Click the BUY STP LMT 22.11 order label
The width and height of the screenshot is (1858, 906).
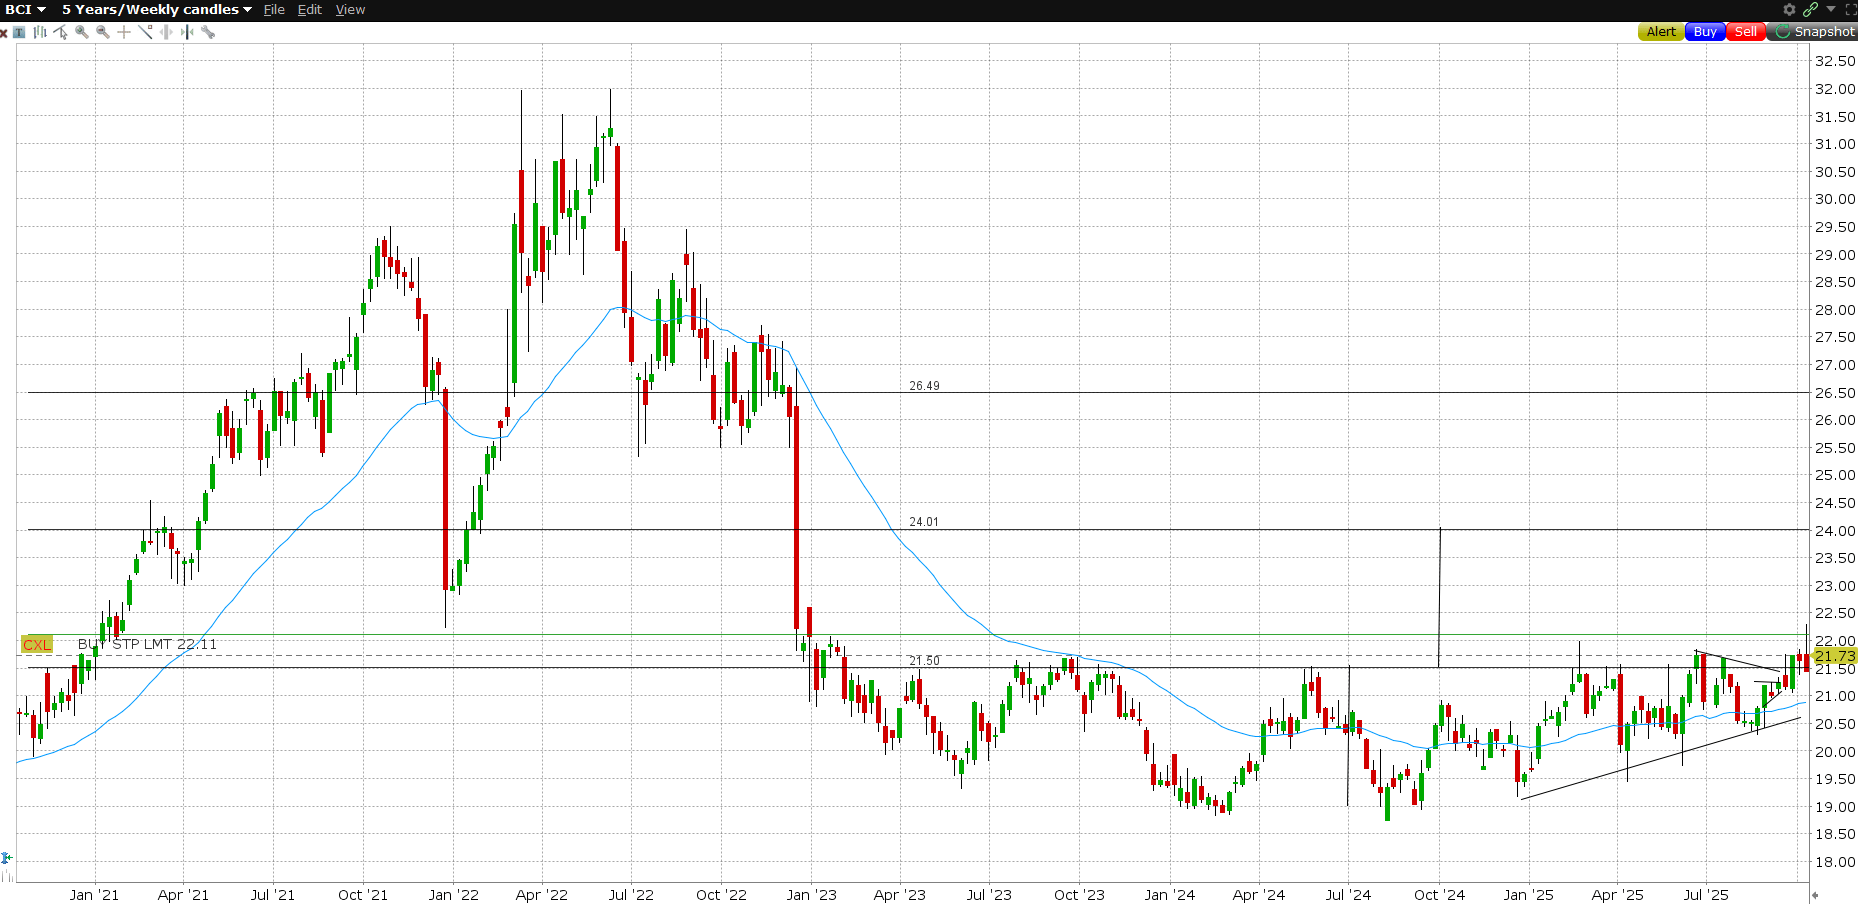click(x=147, y=644)
